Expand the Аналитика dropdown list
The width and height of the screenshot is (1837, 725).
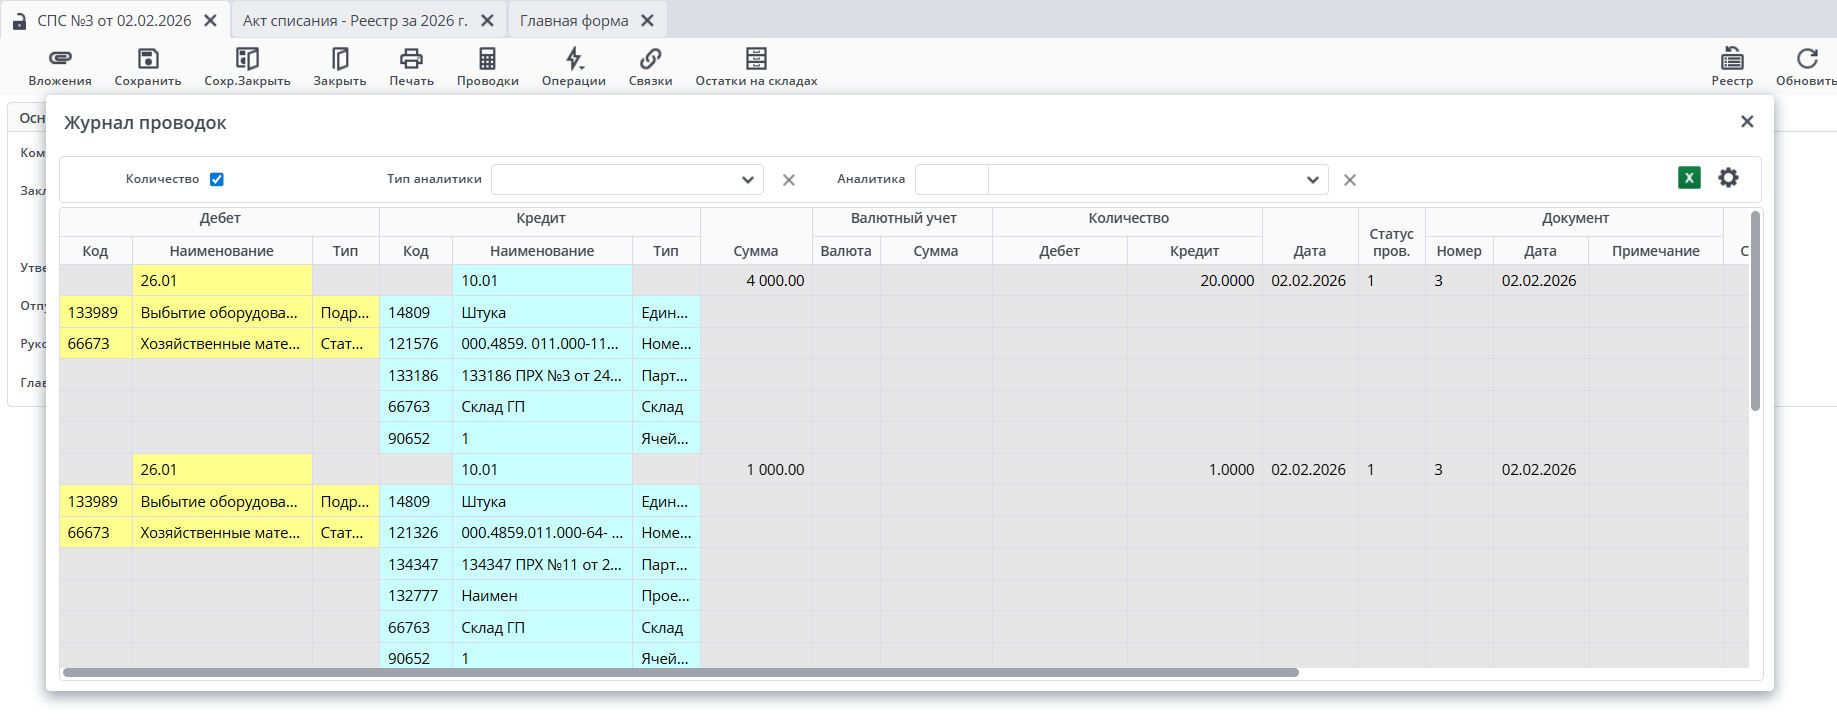[x=1312, y=180]
